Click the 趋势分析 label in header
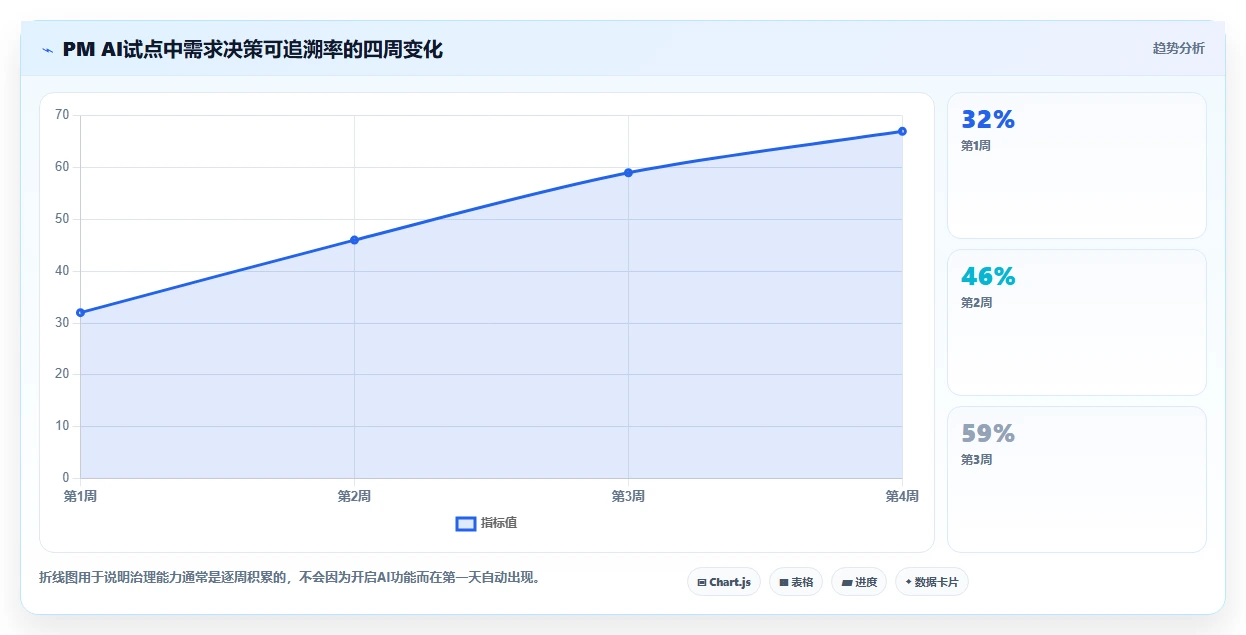The height and width of the screenshot is (635, 1246). pyautogui.click(x=1178, y=48)
